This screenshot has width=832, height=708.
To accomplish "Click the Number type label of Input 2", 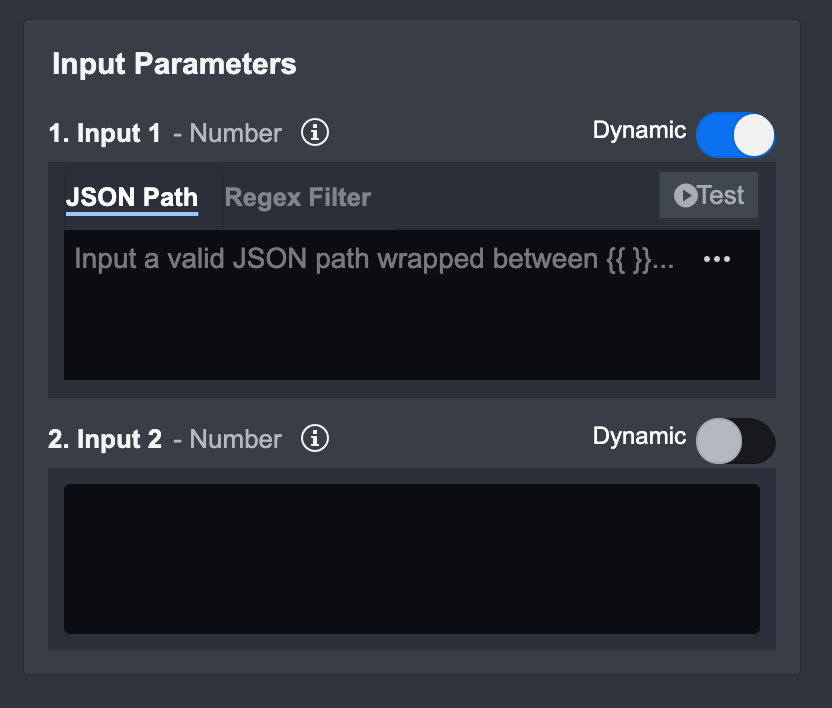I will click(235, 439).
